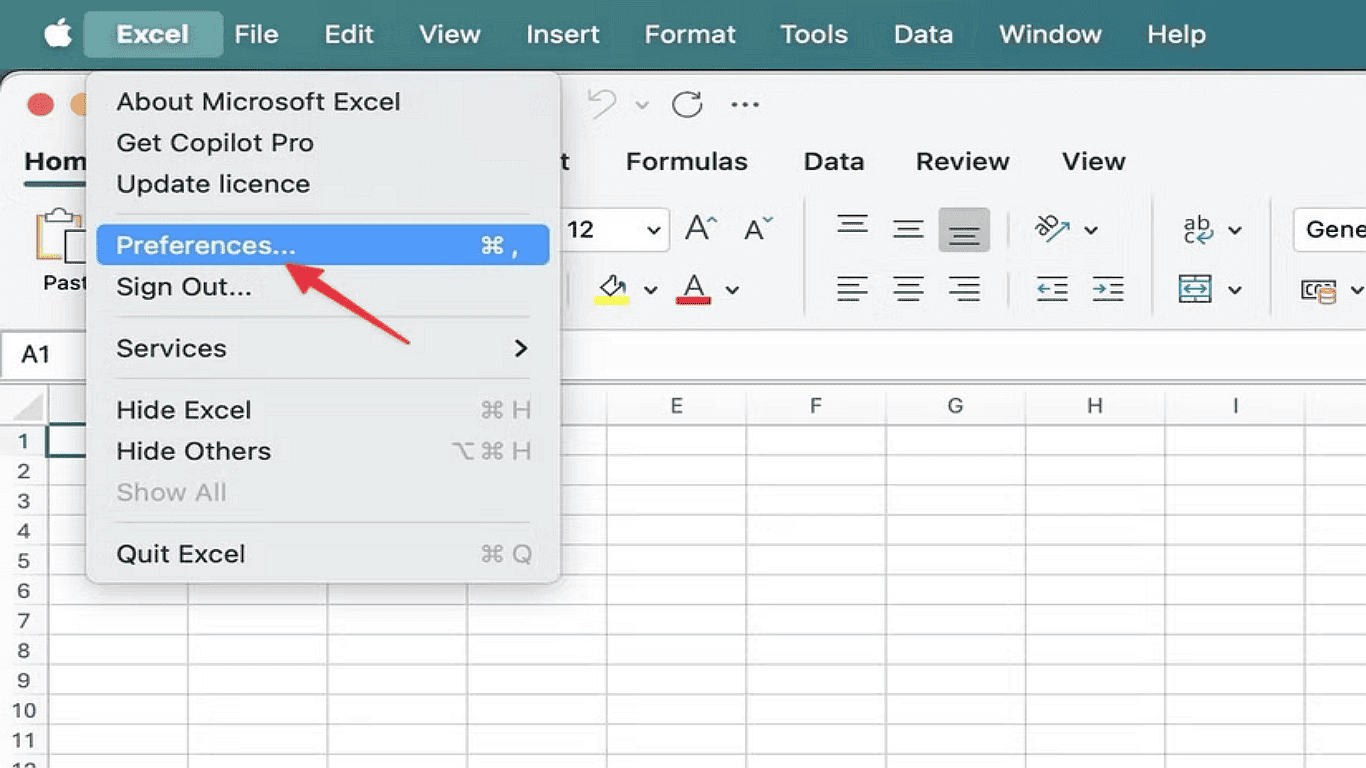Click the Paste clipboard icon
Image resolution: width=1366 pixels, height=768 pixels.
pyautogui.click(x=62, y=236)
